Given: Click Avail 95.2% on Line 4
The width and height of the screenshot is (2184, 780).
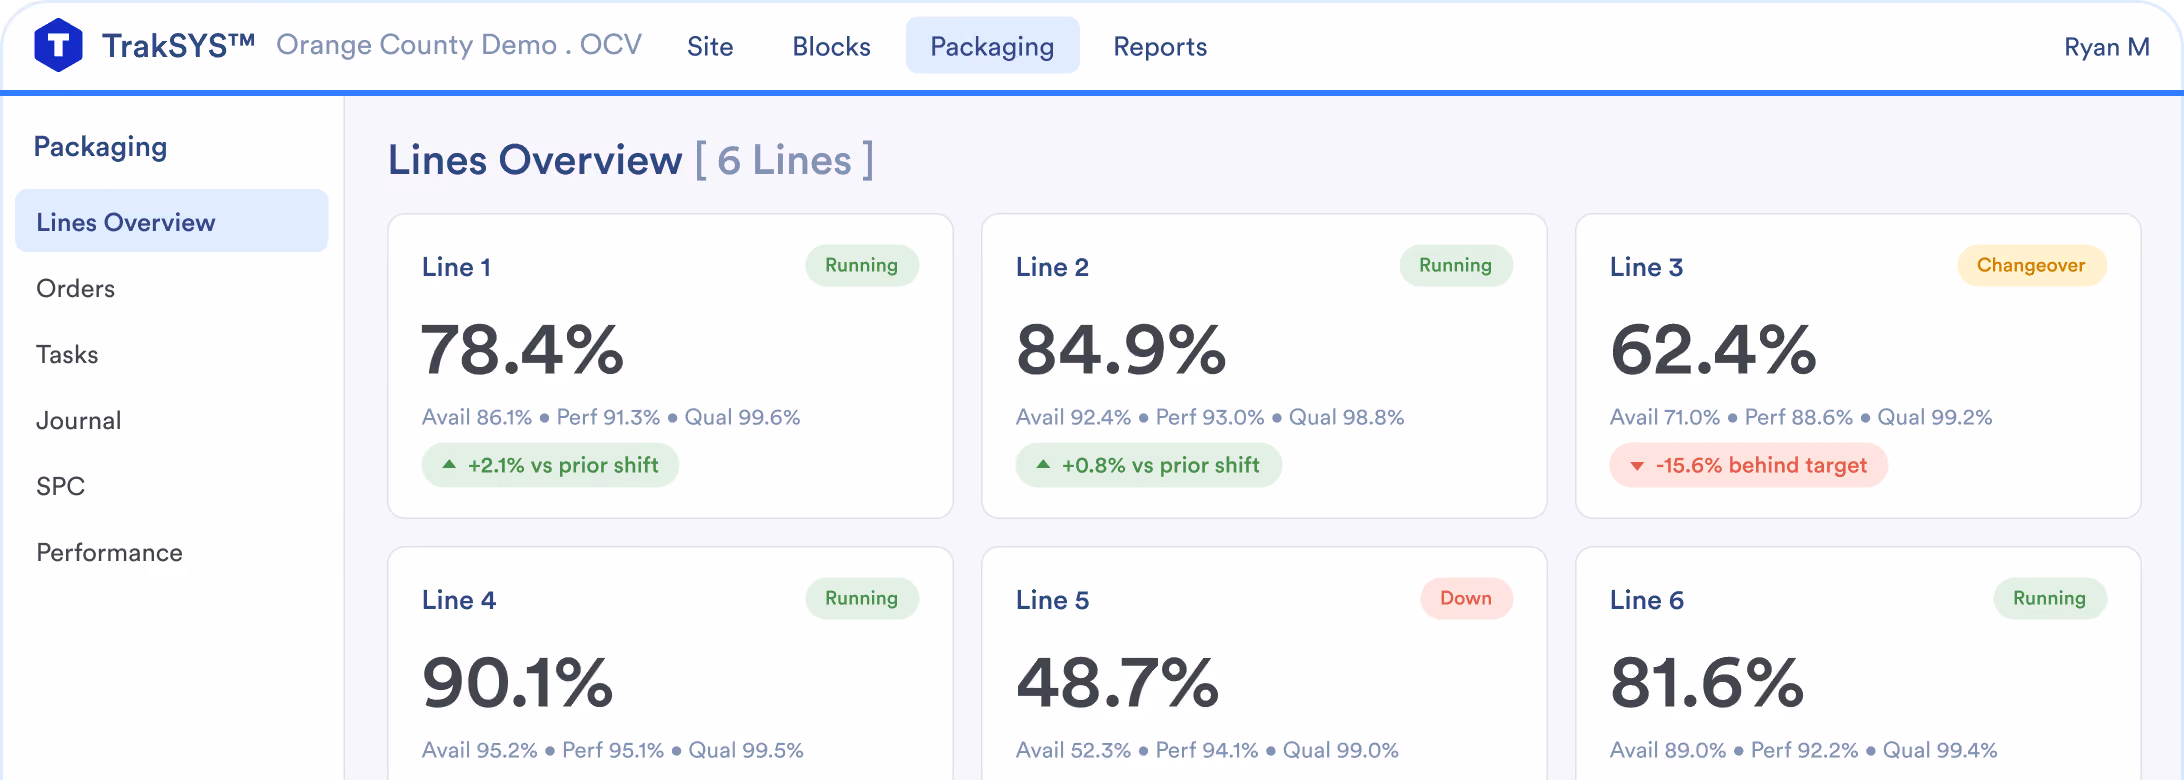Looking at the screenshot, I should click(x=480, y=750).
